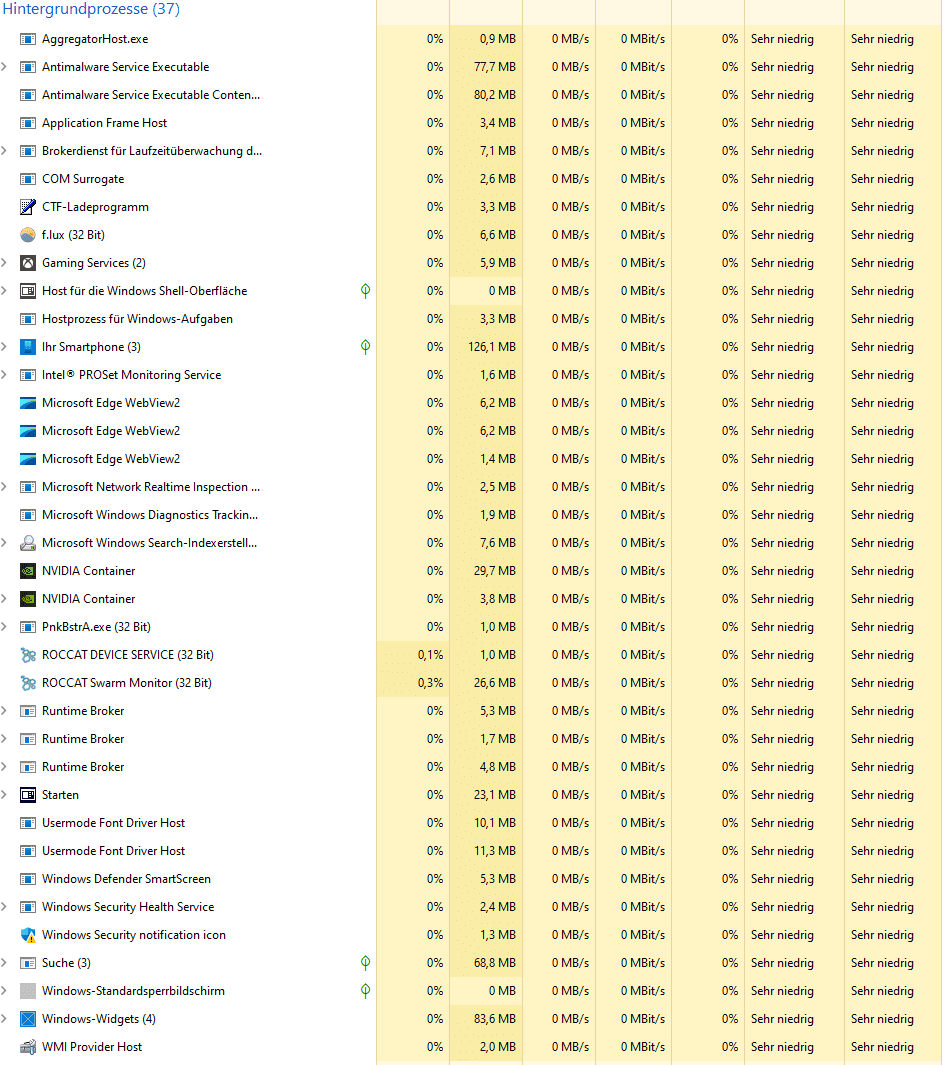The width and height of the screenshot is (949, 1065).
Task: Expand the PnkBstrA.exe (32 Bit) row
Action: point(4,628)
